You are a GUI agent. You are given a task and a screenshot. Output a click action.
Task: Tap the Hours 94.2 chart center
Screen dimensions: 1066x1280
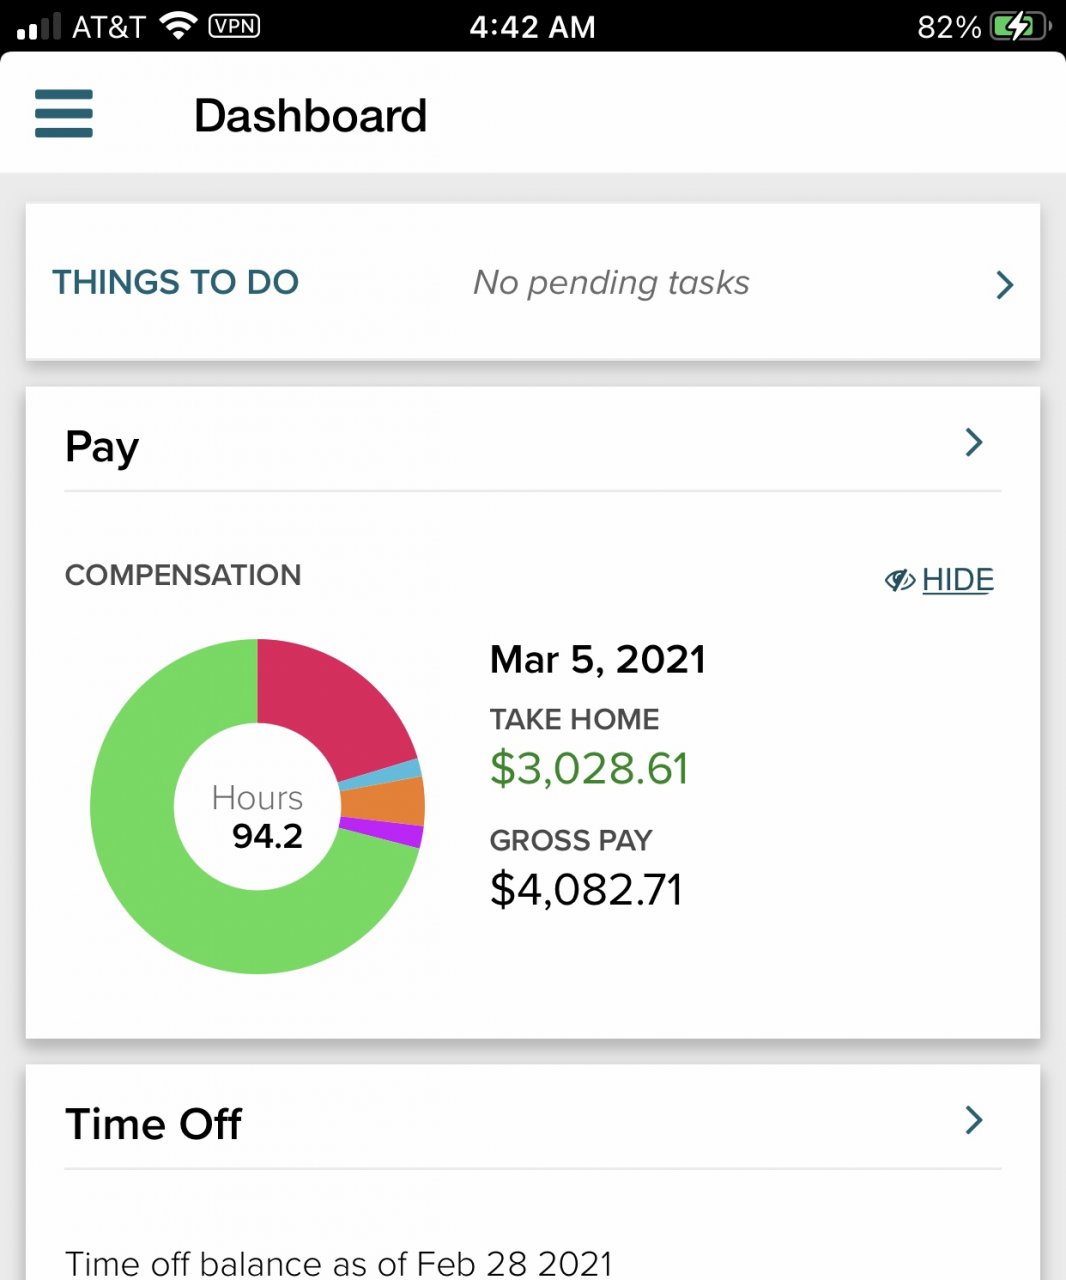pyautogui.click(x=257, y=817)
